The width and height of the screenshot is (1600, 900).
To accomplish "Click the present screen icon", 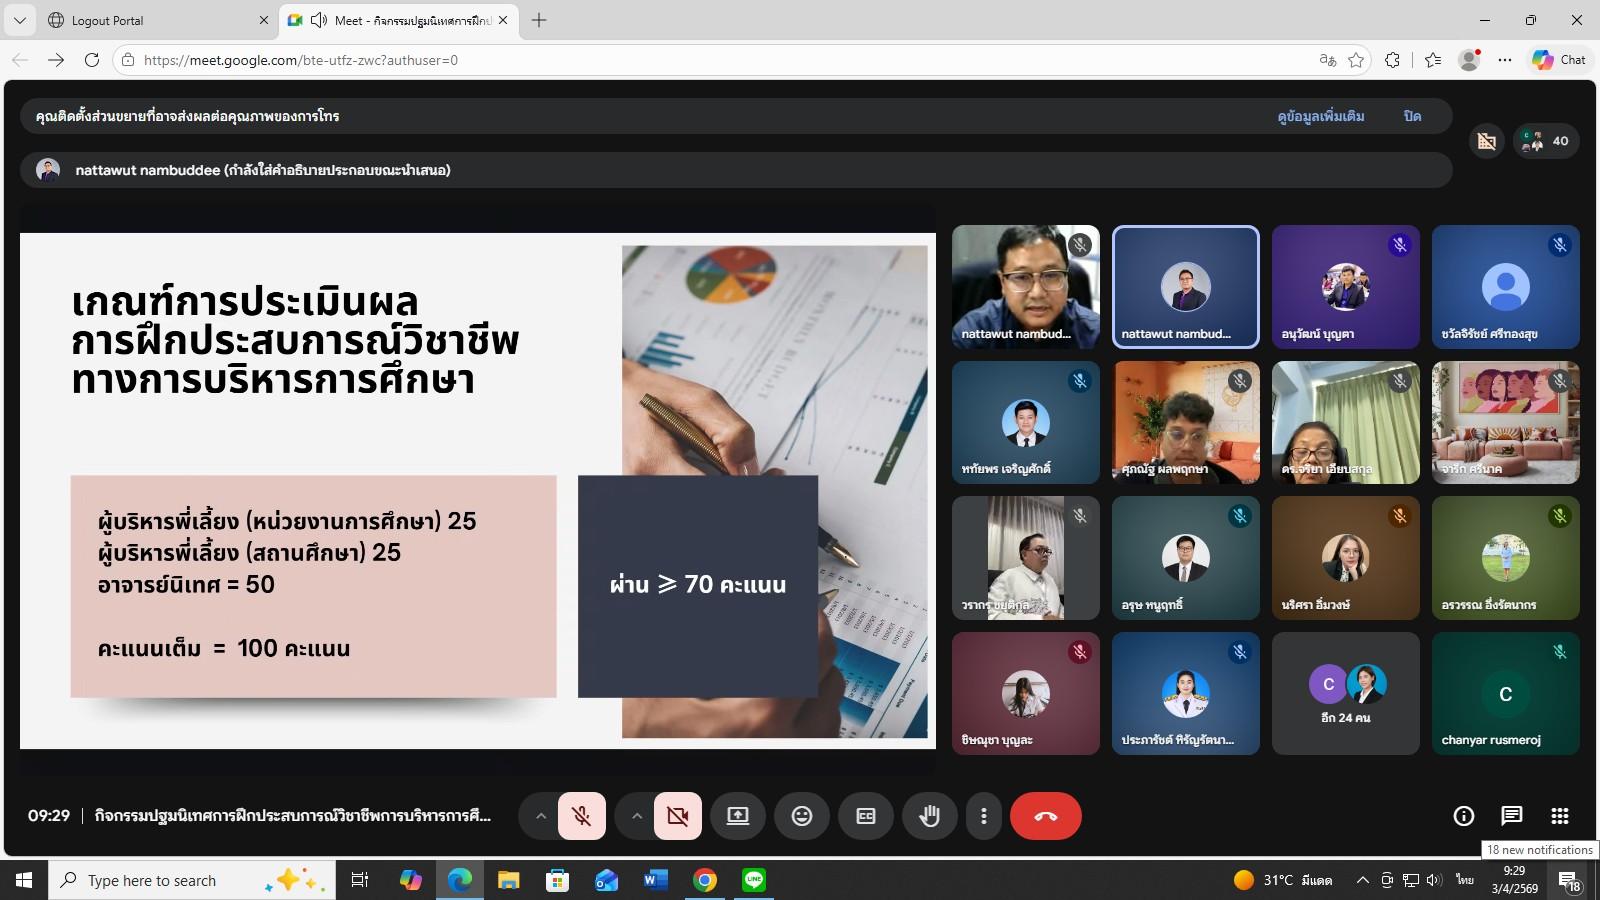I will click(x=737, y=816).
